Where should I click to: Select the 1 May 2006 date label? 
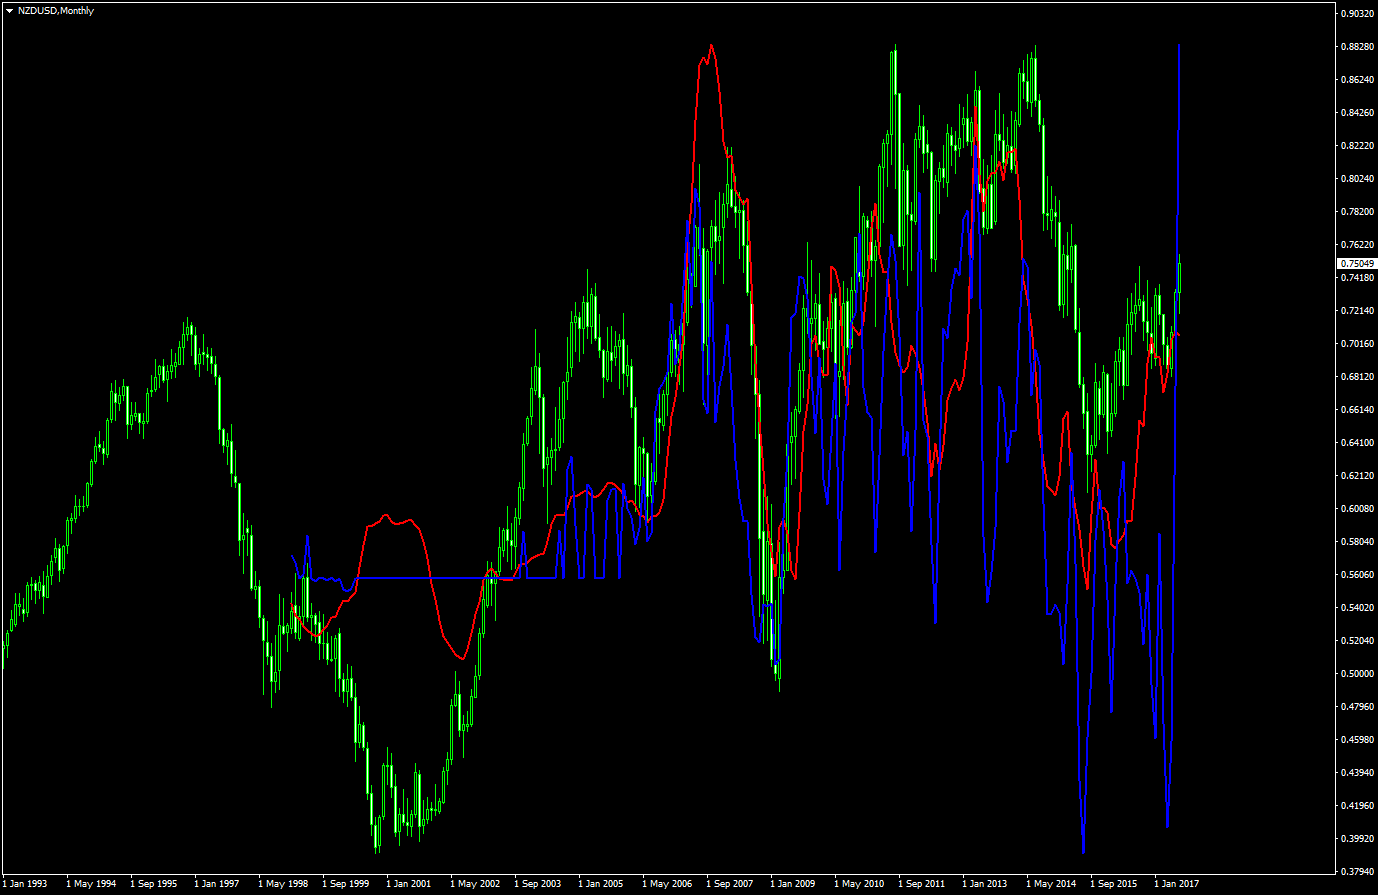tap(667, 884)
